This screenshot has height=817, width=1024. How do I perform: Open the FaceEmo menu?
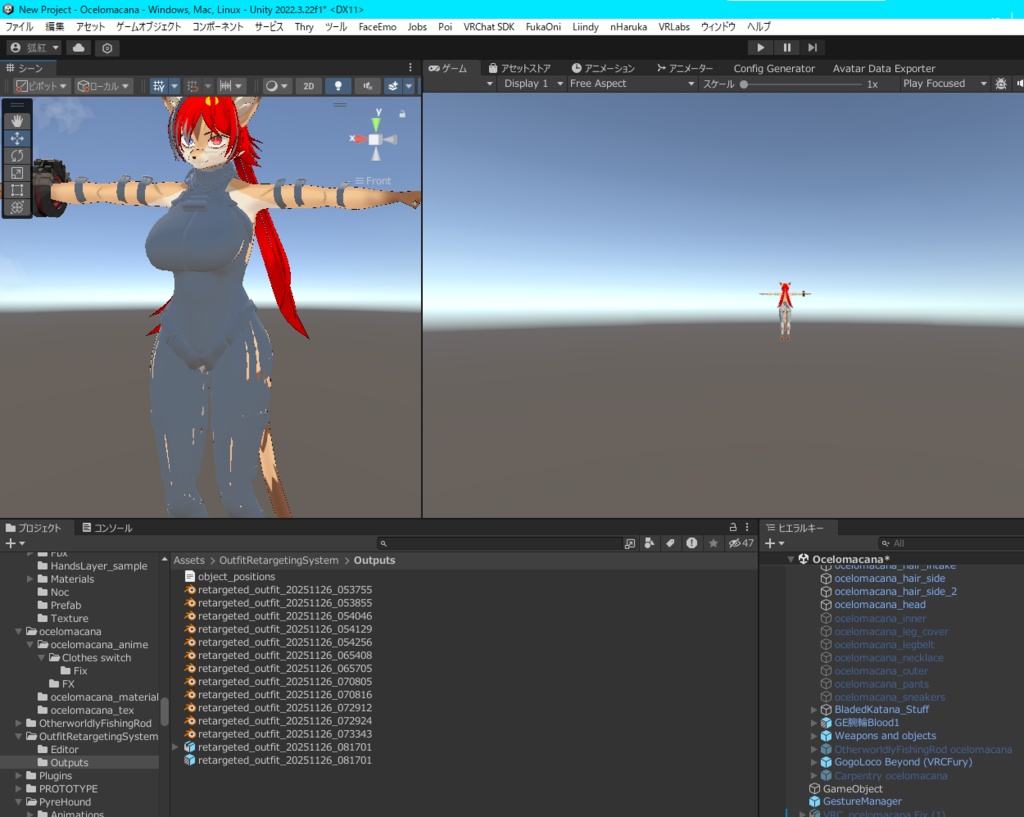[377, 27]
